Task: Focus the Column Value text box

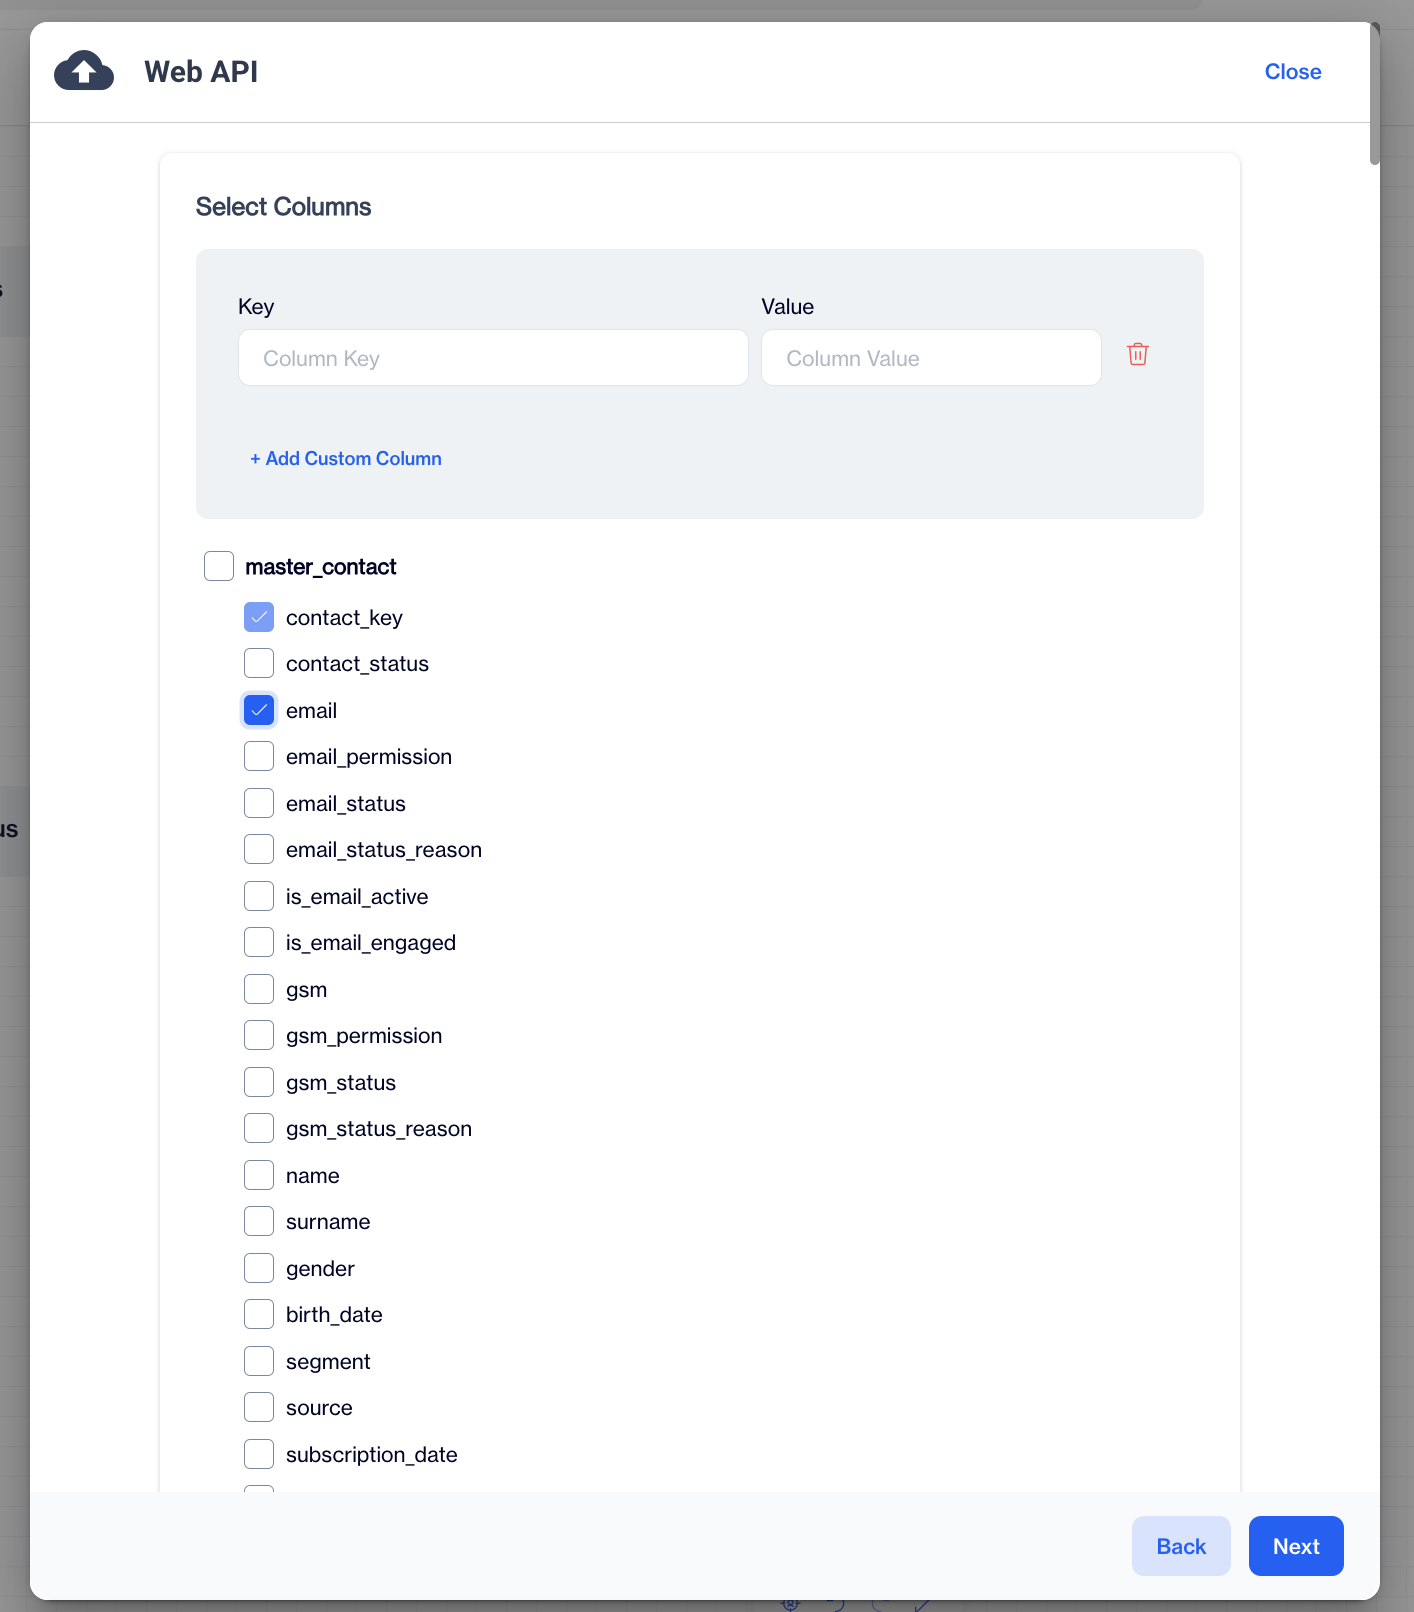Action: point(930,358)
